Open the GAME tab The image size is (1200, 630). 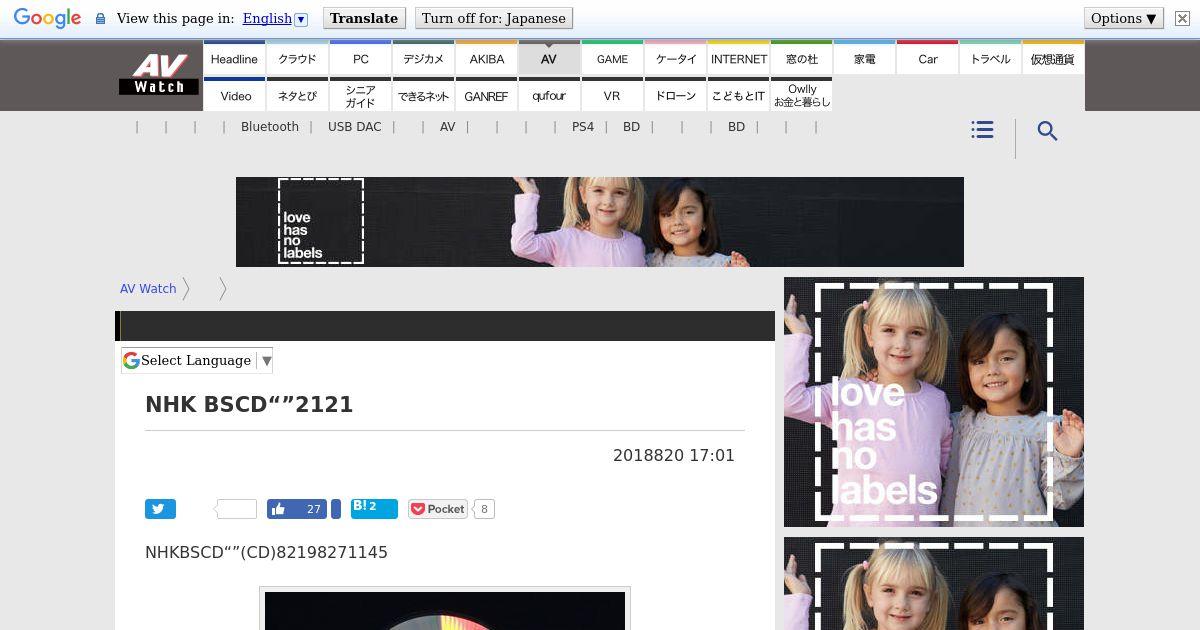click(x=612, y=58)
